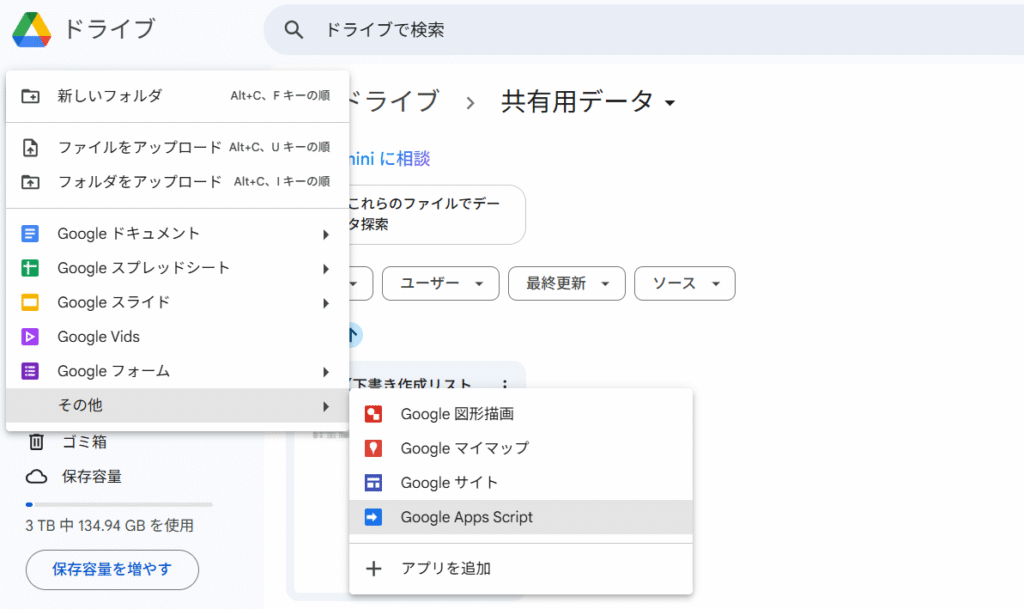The height and width of the screenshot is (609, 1024).
Task: Select Google Apps Script from submenu
Action: [466, 517]
